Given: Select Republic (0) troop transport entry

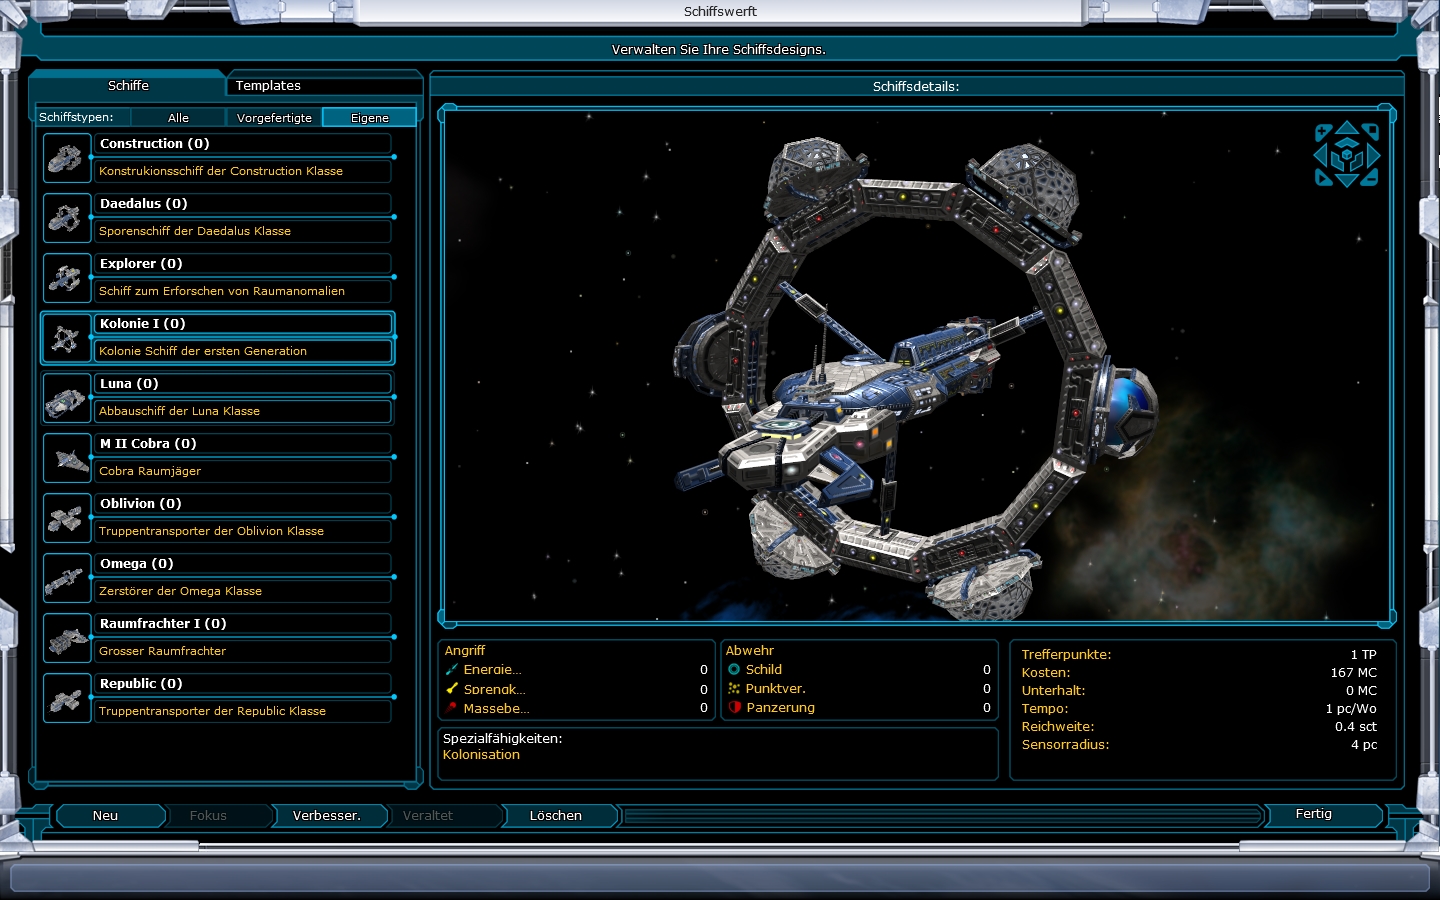Looking at the screenshot, I should (x=244, y=684).
